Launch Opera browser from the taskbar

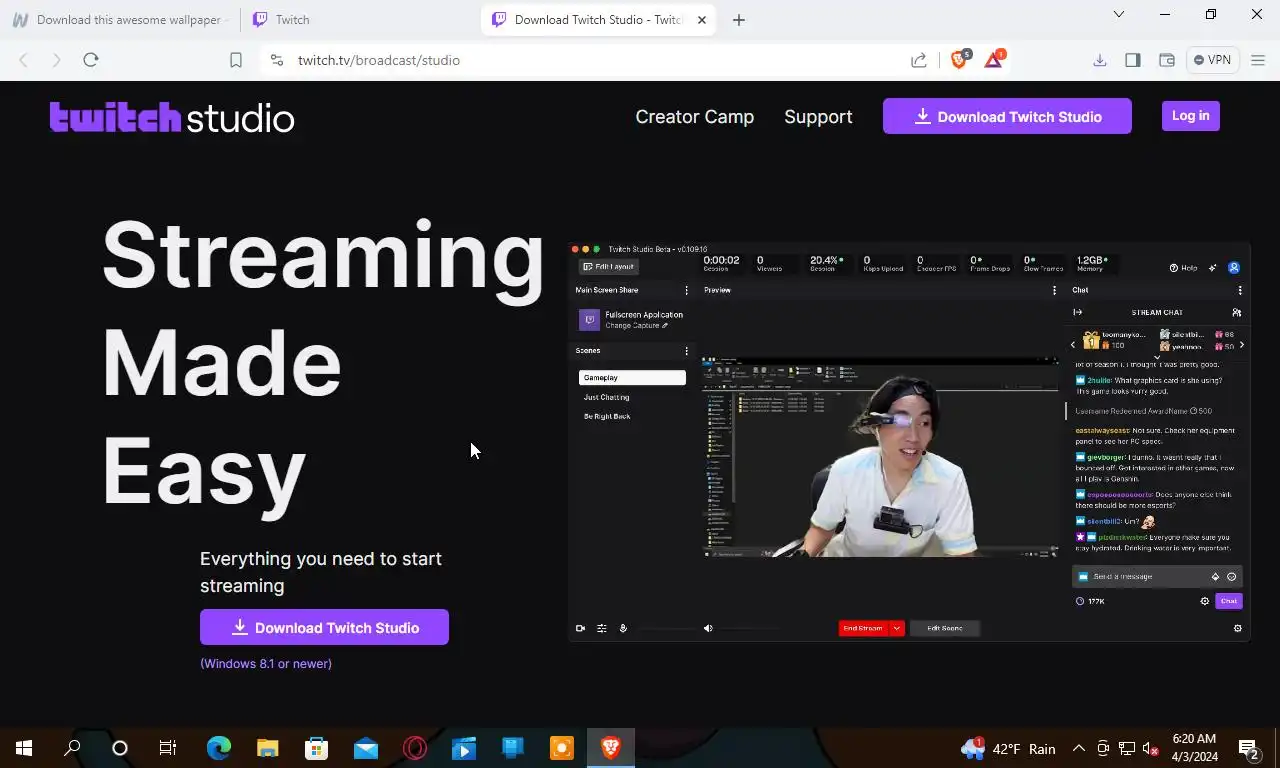click(x=415, y=748)
